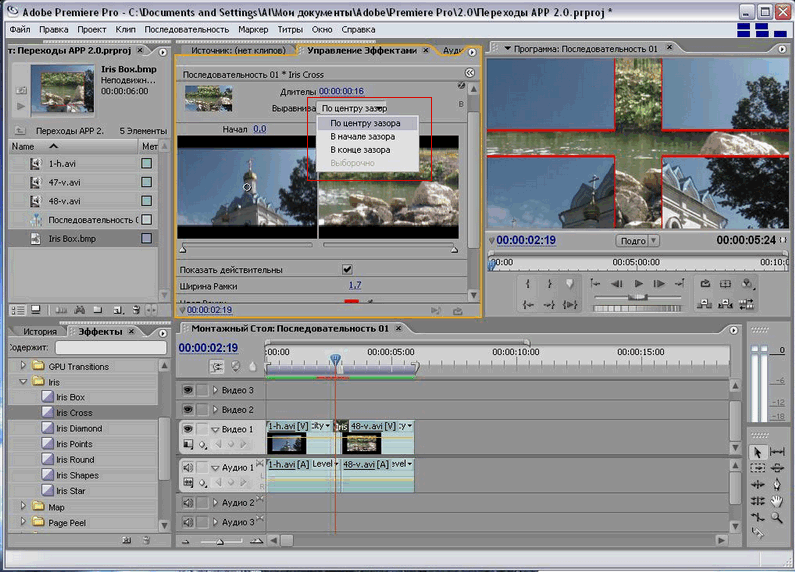795x572 pixels.
Task: Expand the Видео 3 track triangle
Action: pyautogui.click(x=215, y=390)
